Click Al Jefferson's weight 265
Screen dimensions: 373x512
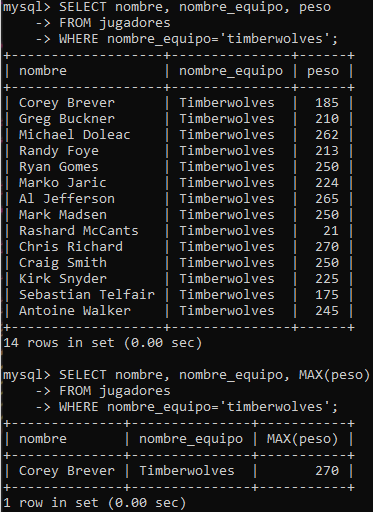pyautogui.click(x=327, y=199)
